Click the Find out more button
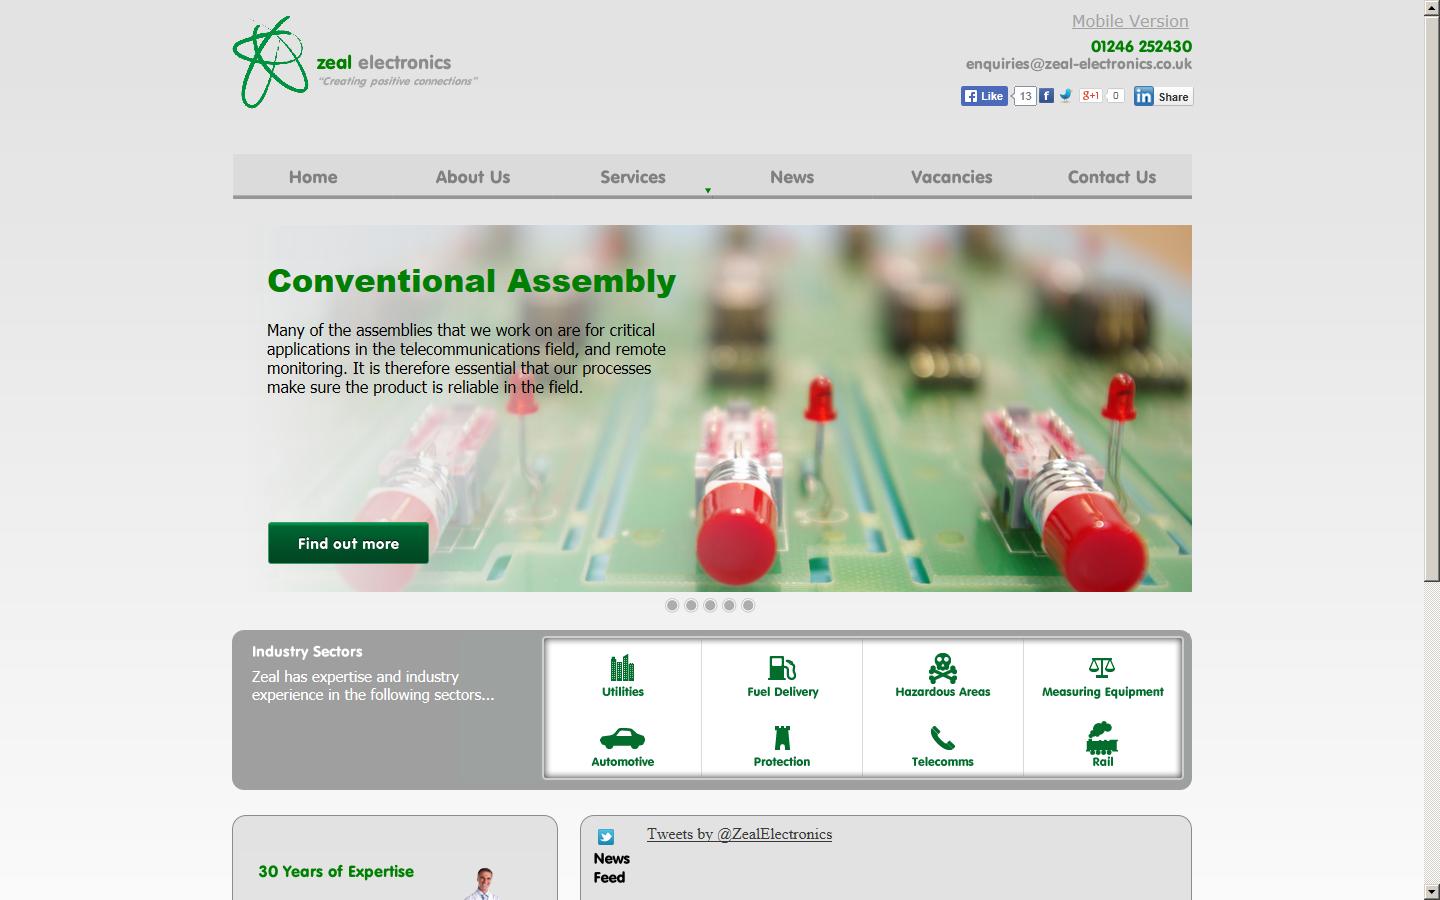This screenshot has width=1440, height=900. (348, 543)
